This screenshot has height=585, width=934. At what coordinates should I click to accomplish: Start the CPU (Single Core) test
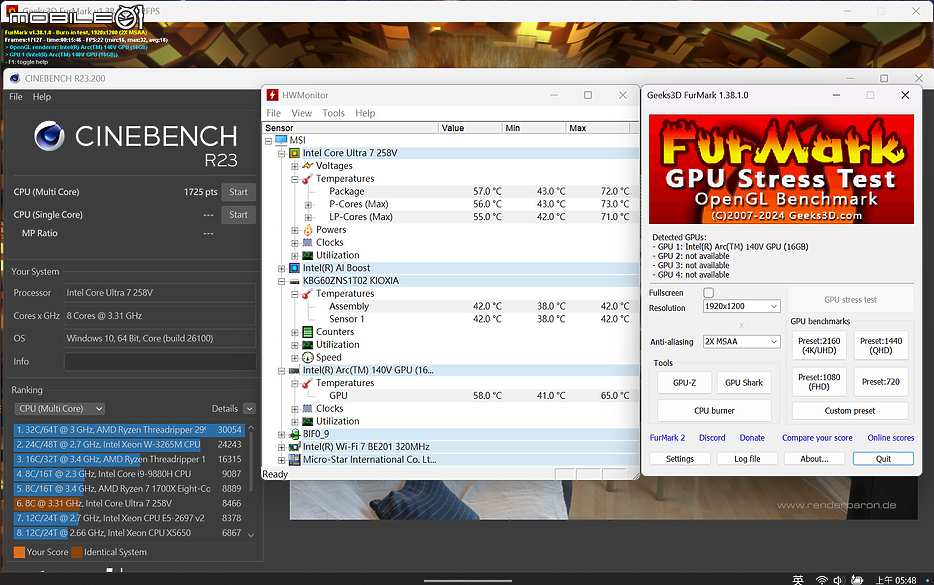pos(238,214)
